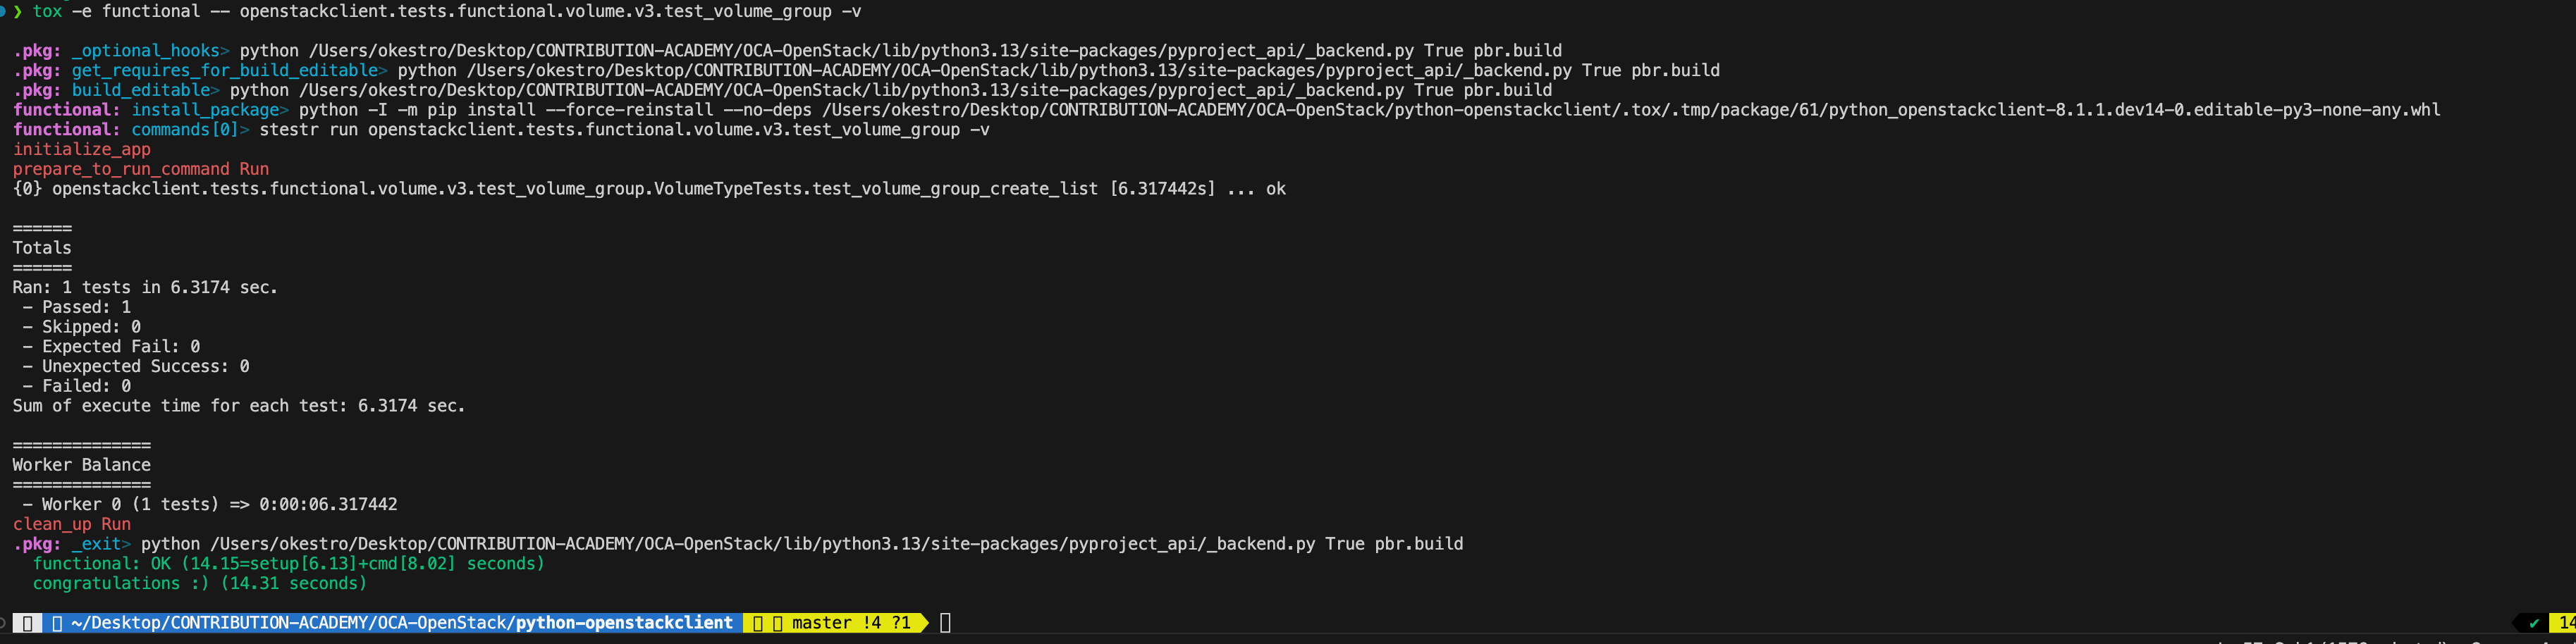Click the yellow execution time segment at right
The width and height of the screenshot is (2576, 644).
(2565, 623)
